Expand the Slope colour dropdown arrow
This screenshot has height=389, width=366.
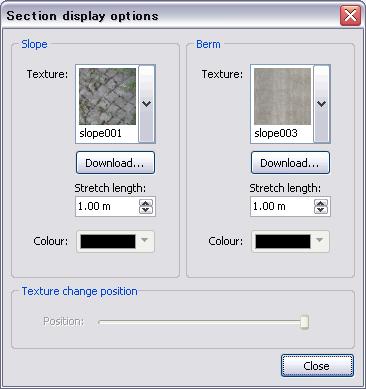145,240
